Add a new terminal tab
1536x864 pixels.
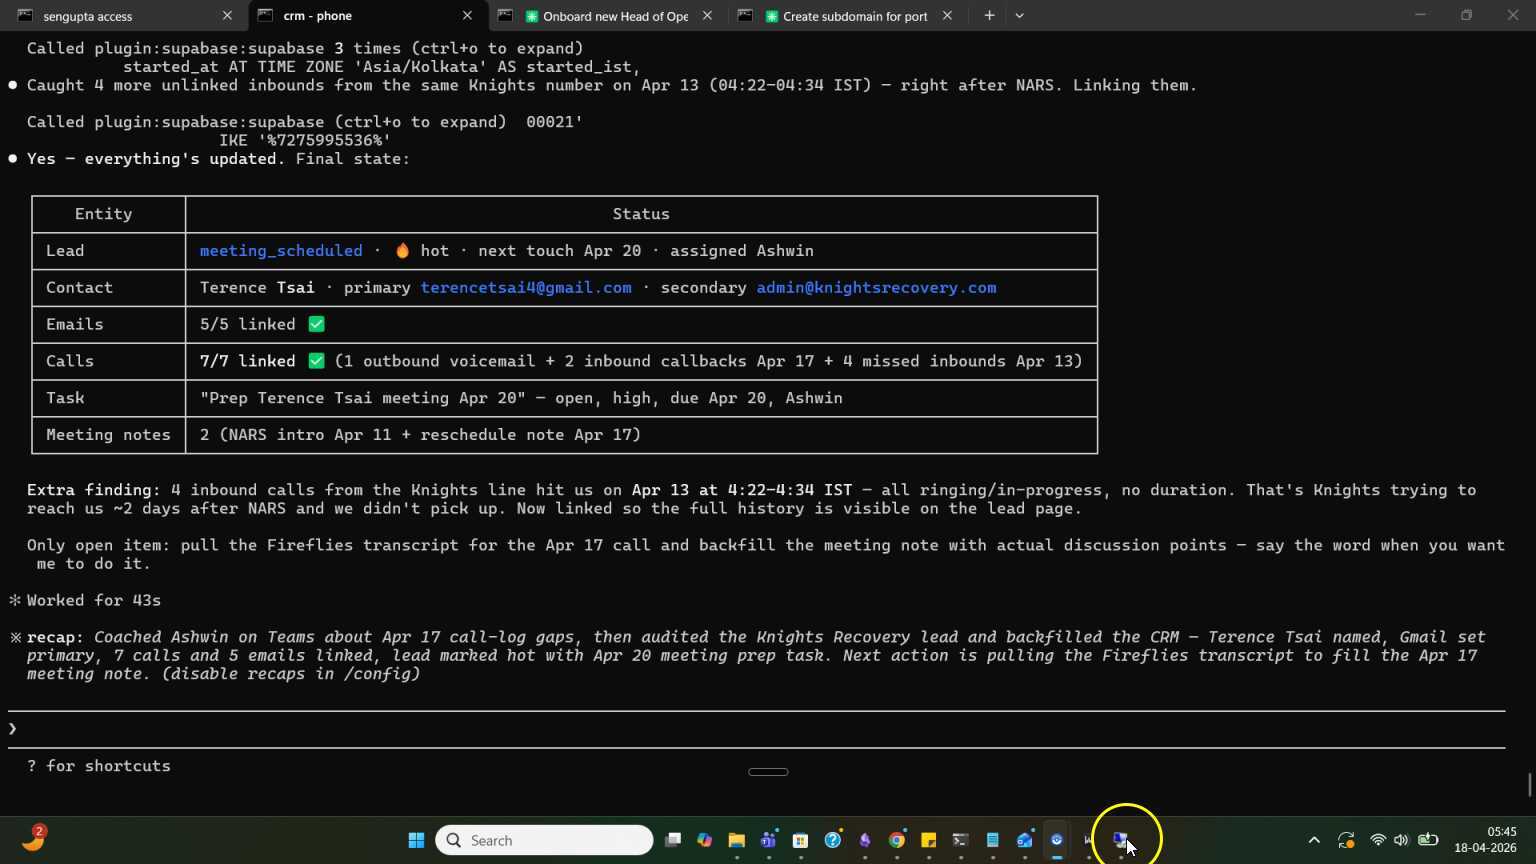click(x=989, y=16)
